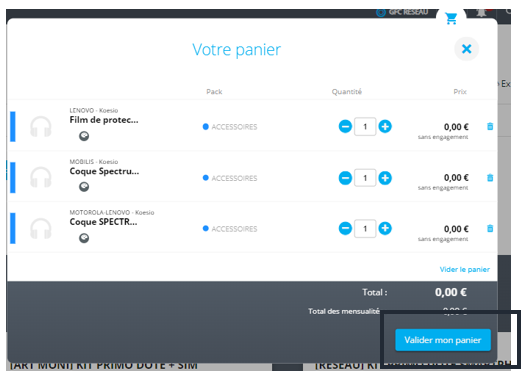The width and height of the screenshot is (527, 381).
Task: Delete Coque SPECTR... item with trash icon
Action: (490, 228)
